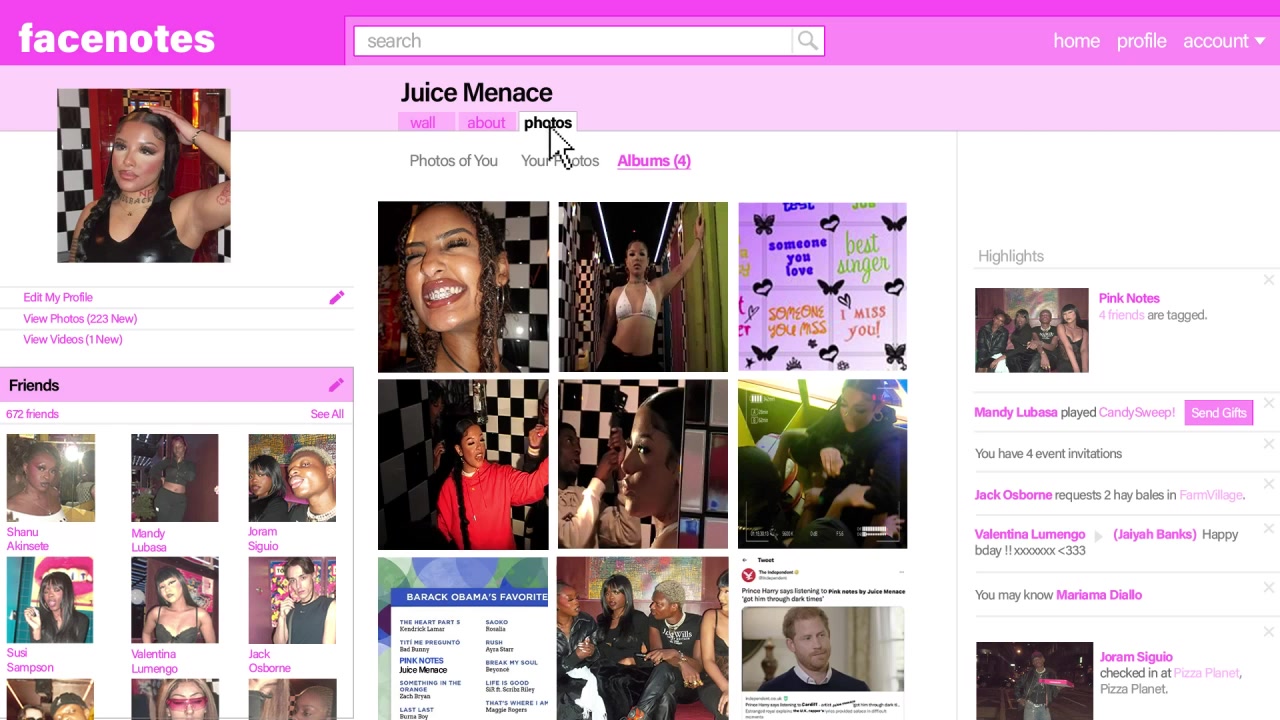Dismiss the 4 event invitations notice
Viewport: 1280px width, 720px height.
(1269, 443)
